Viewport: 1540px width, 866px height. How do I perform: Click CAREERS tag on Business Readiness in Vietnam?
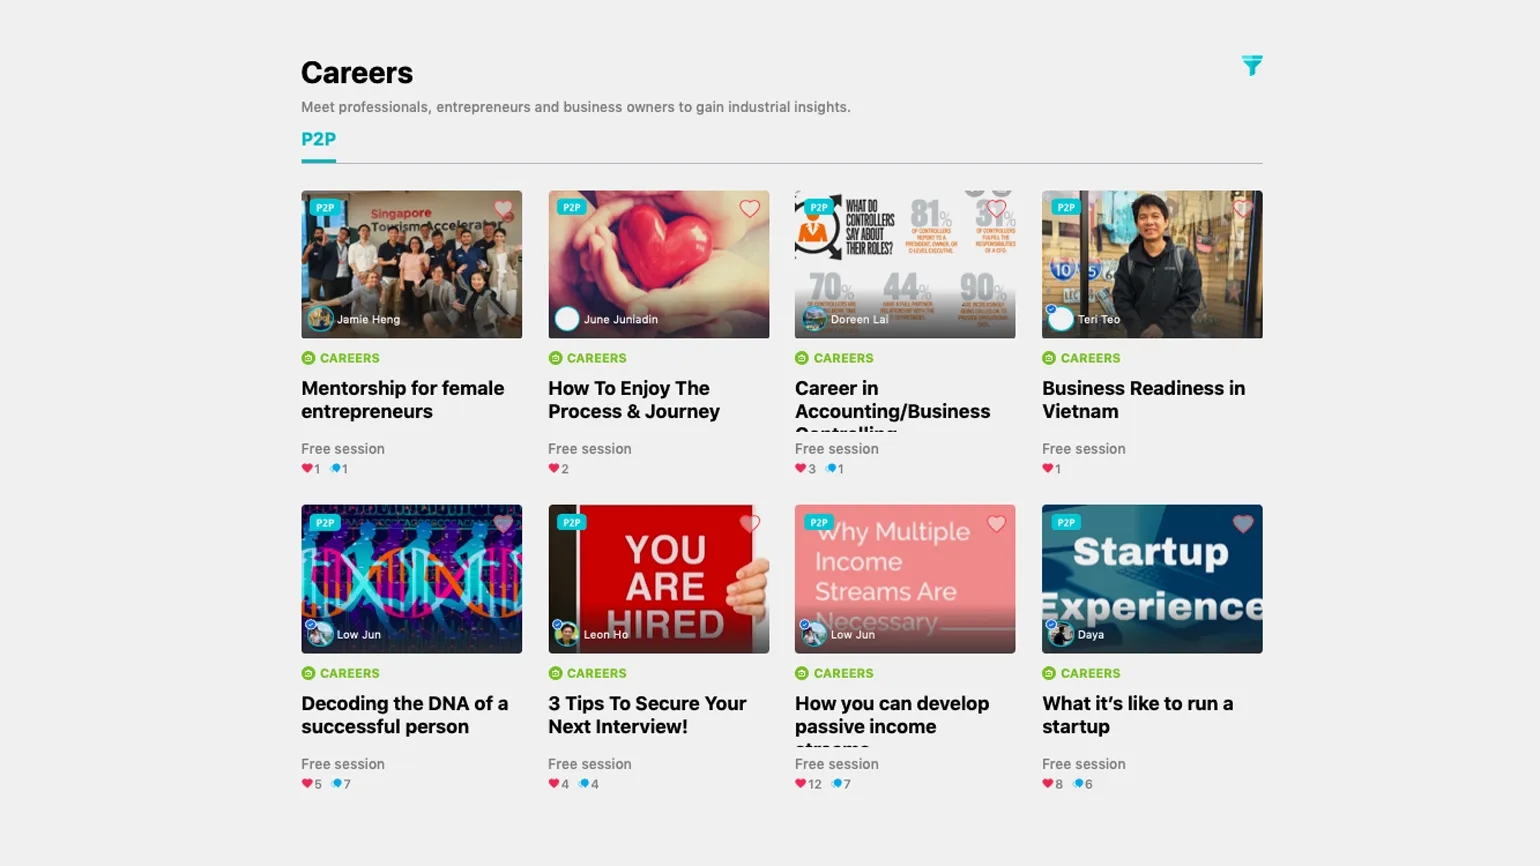click(1090, 358)
